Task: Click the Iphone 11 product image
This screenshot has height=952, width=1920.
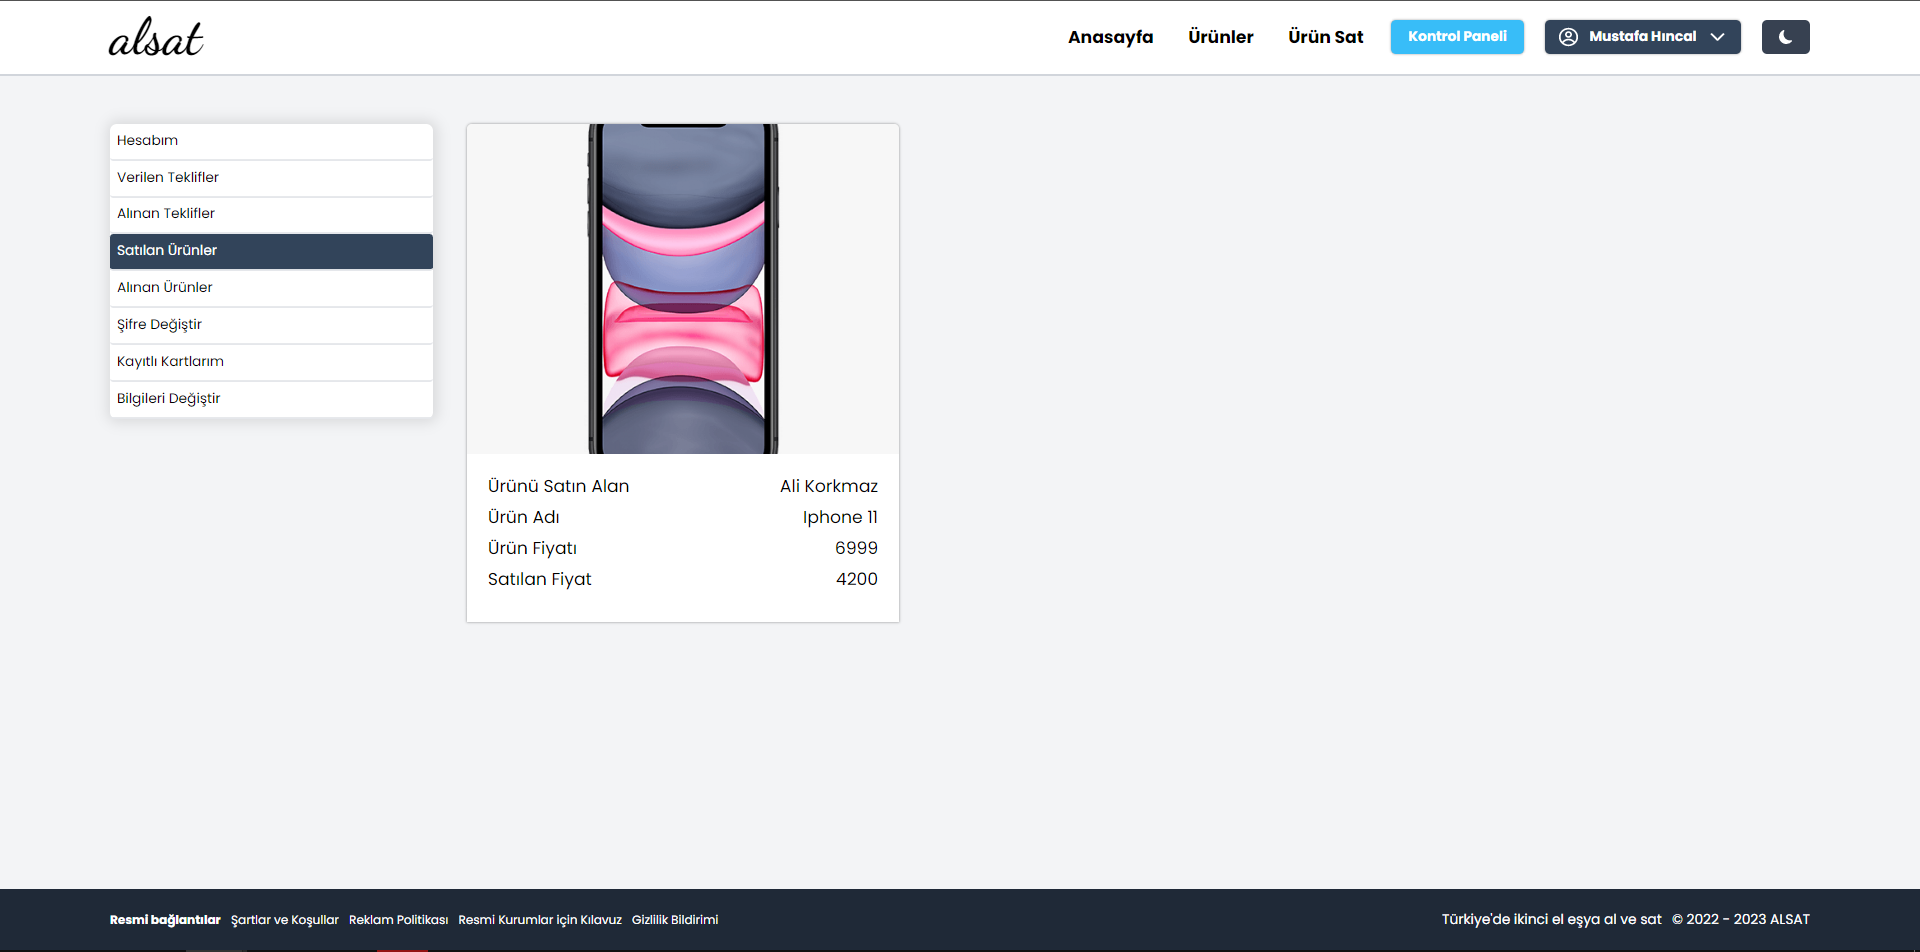Action: pyautogui.click(x=683, y=289)
